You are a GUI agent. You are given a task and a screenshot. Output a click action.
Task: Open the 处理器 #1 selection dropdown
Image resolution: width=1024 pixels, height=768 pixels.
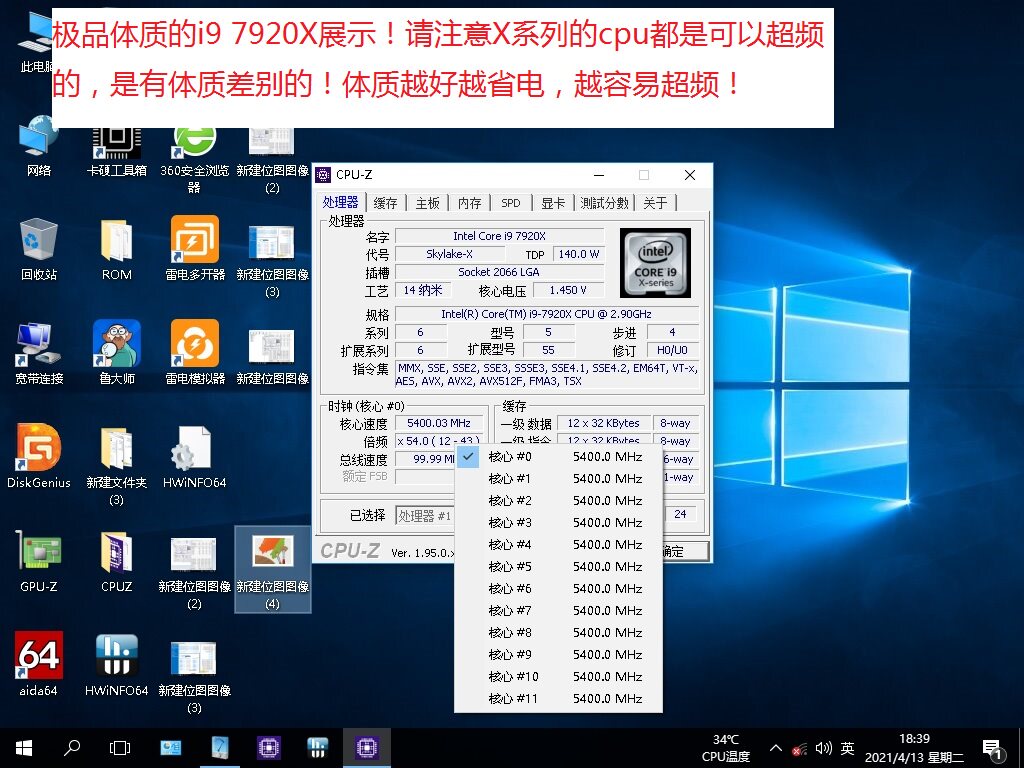pos(425,516)
